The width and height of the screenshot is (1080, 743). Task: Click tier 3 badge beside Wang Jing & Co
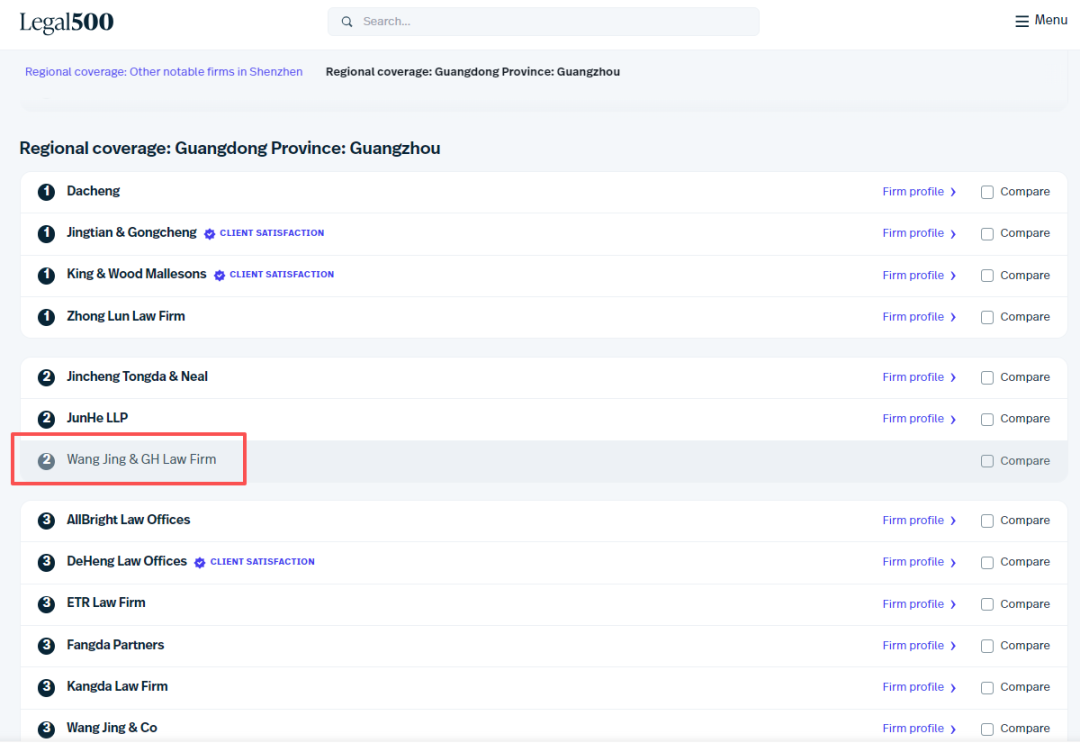pos(46,729)
